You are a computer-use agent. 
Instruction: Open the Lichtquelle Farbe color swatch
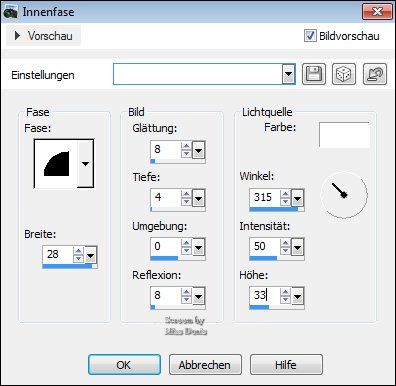(344, 135)
